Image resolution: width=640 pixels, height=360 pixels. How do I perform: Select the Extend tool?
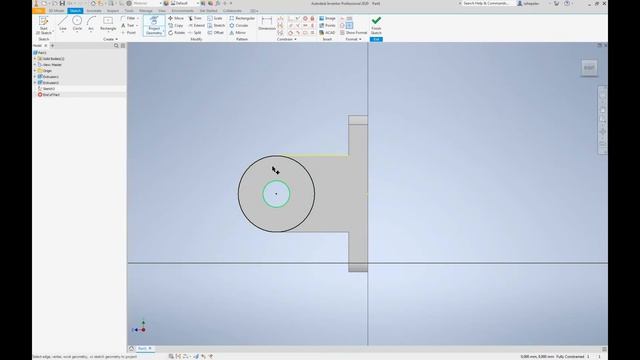coord(196,25)
